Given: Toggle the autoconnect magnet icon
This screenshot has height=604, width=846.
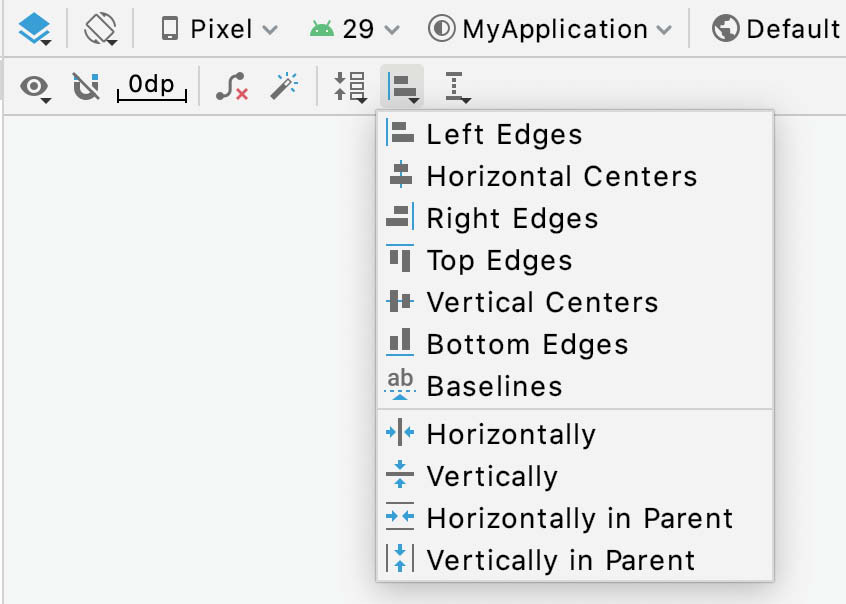Looking at the screenshot, I should click(x=86, y=86).
